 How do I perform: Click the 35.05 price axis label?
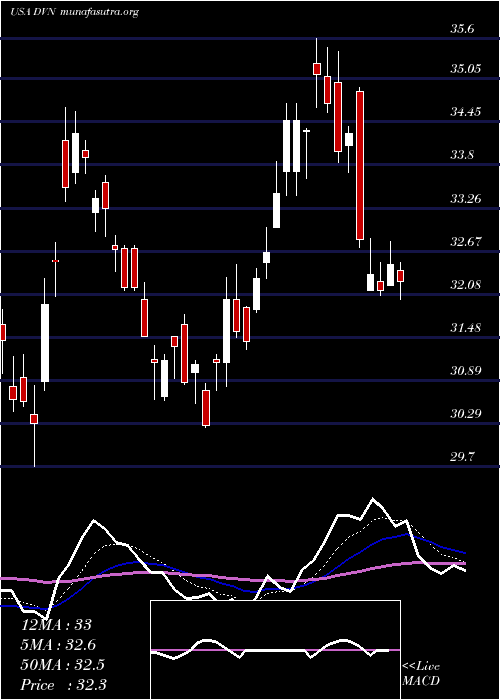466,69
